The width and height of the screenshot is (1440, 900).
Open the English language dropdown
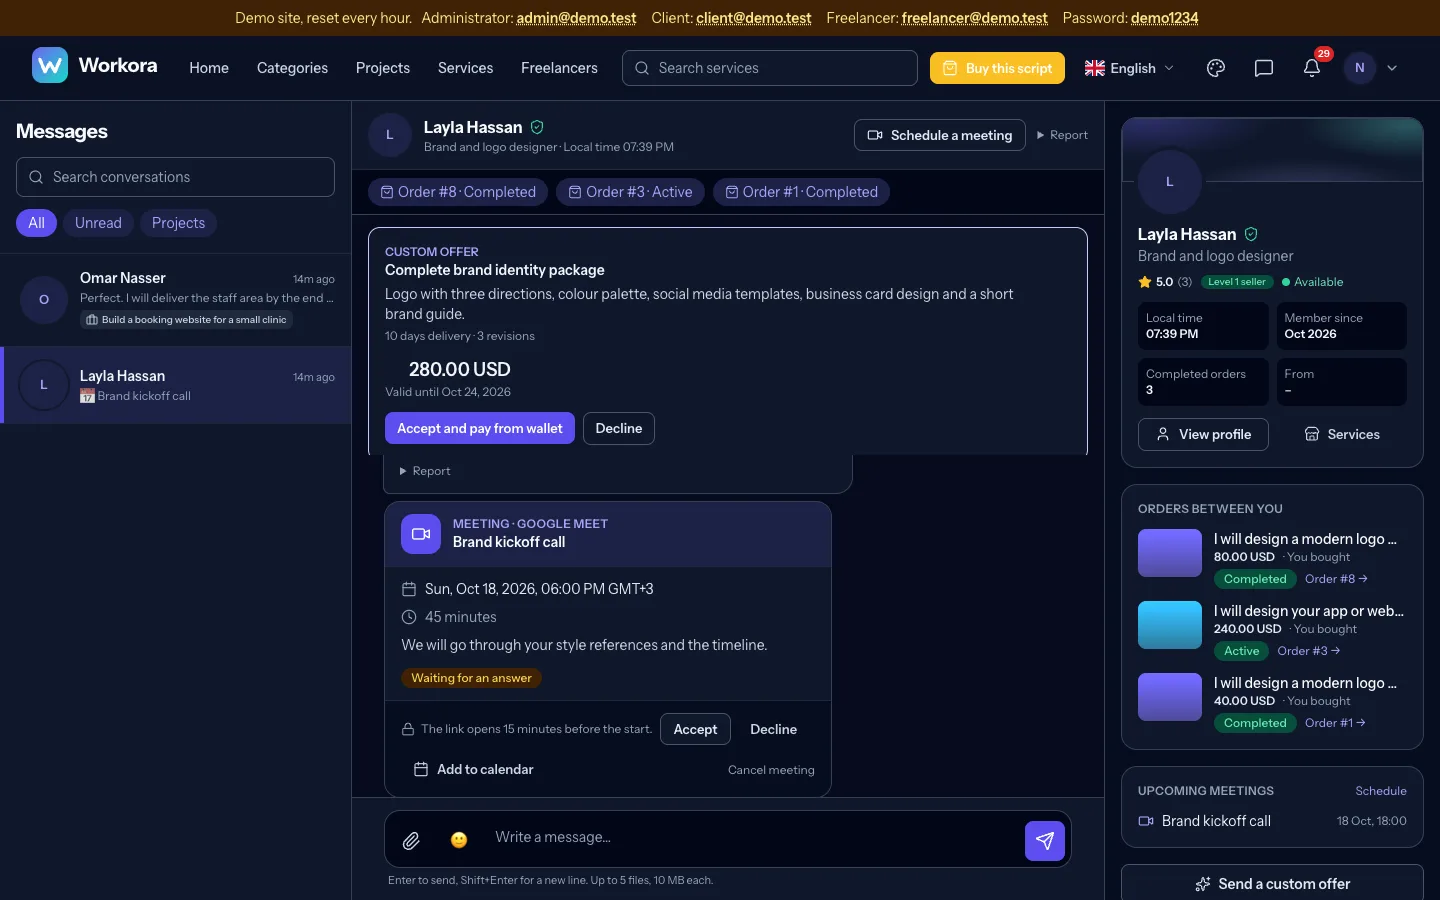coord(1129,68)
